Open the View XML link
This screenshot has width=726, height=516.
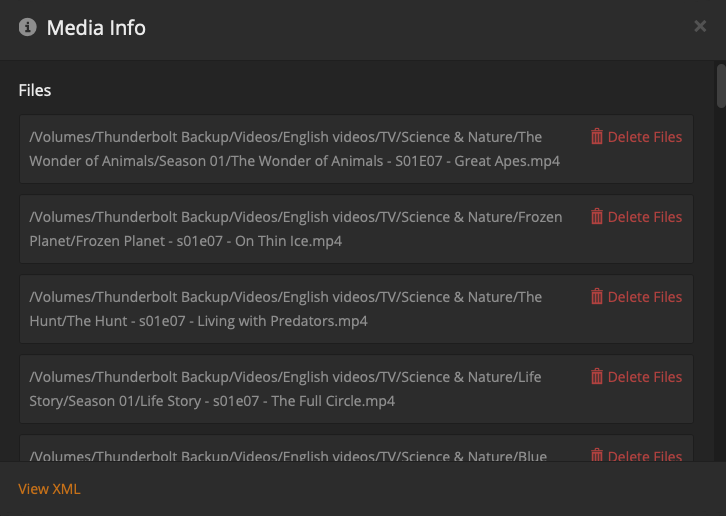coord(49,489)
